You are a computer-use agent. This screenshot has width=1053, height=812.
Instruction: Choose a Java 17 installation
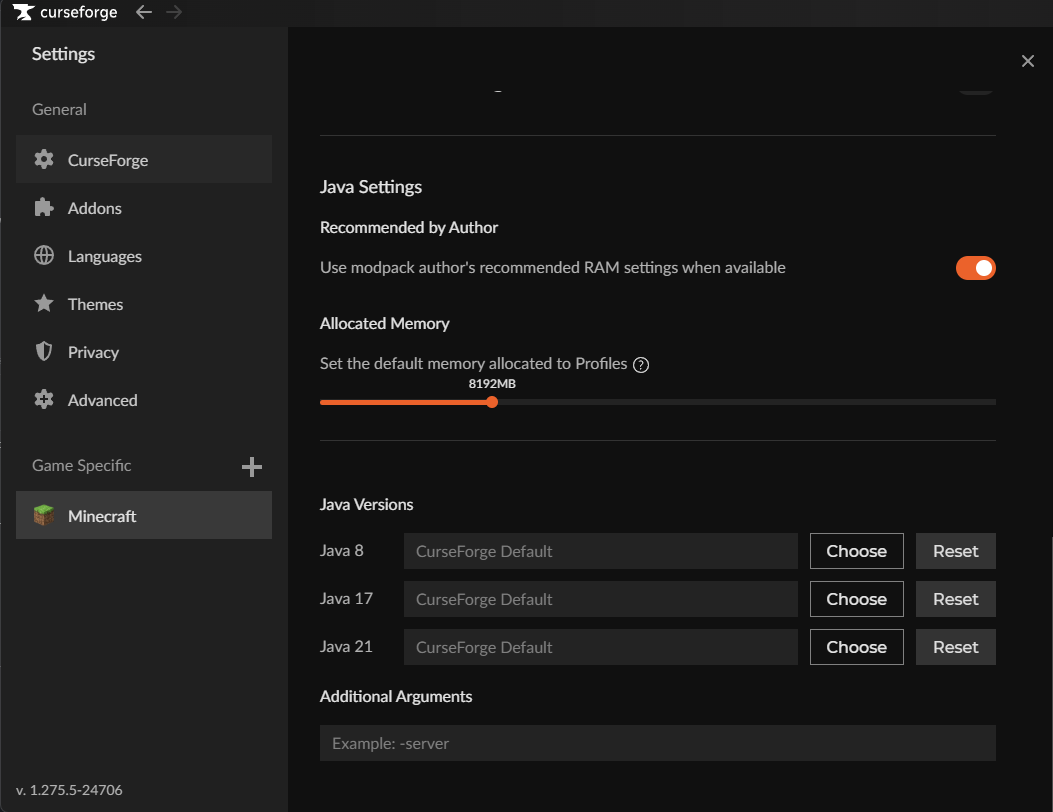[856, 599]
